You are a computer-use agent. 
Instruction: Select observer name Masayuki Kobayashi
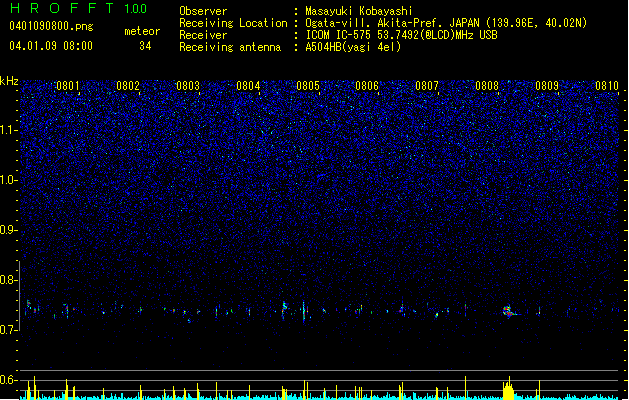click(359, 11)
